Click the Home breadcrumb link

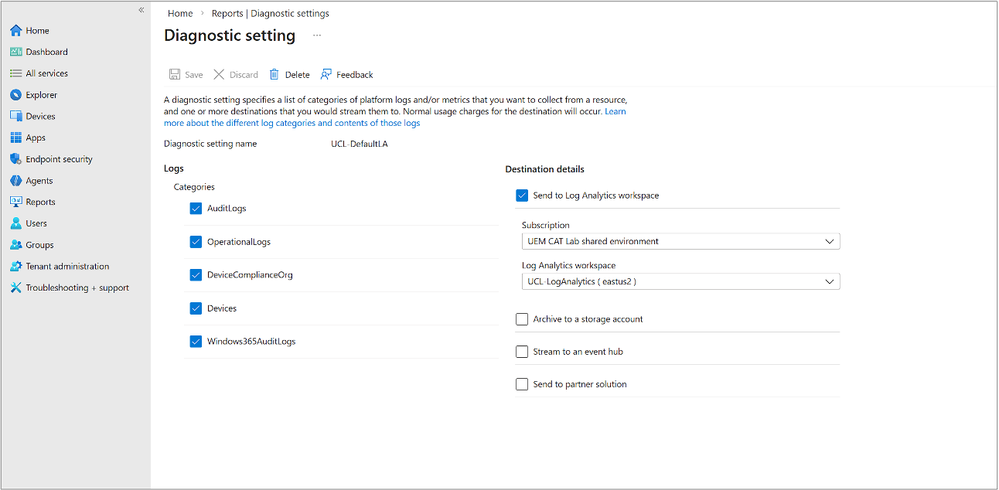[180, 13]
